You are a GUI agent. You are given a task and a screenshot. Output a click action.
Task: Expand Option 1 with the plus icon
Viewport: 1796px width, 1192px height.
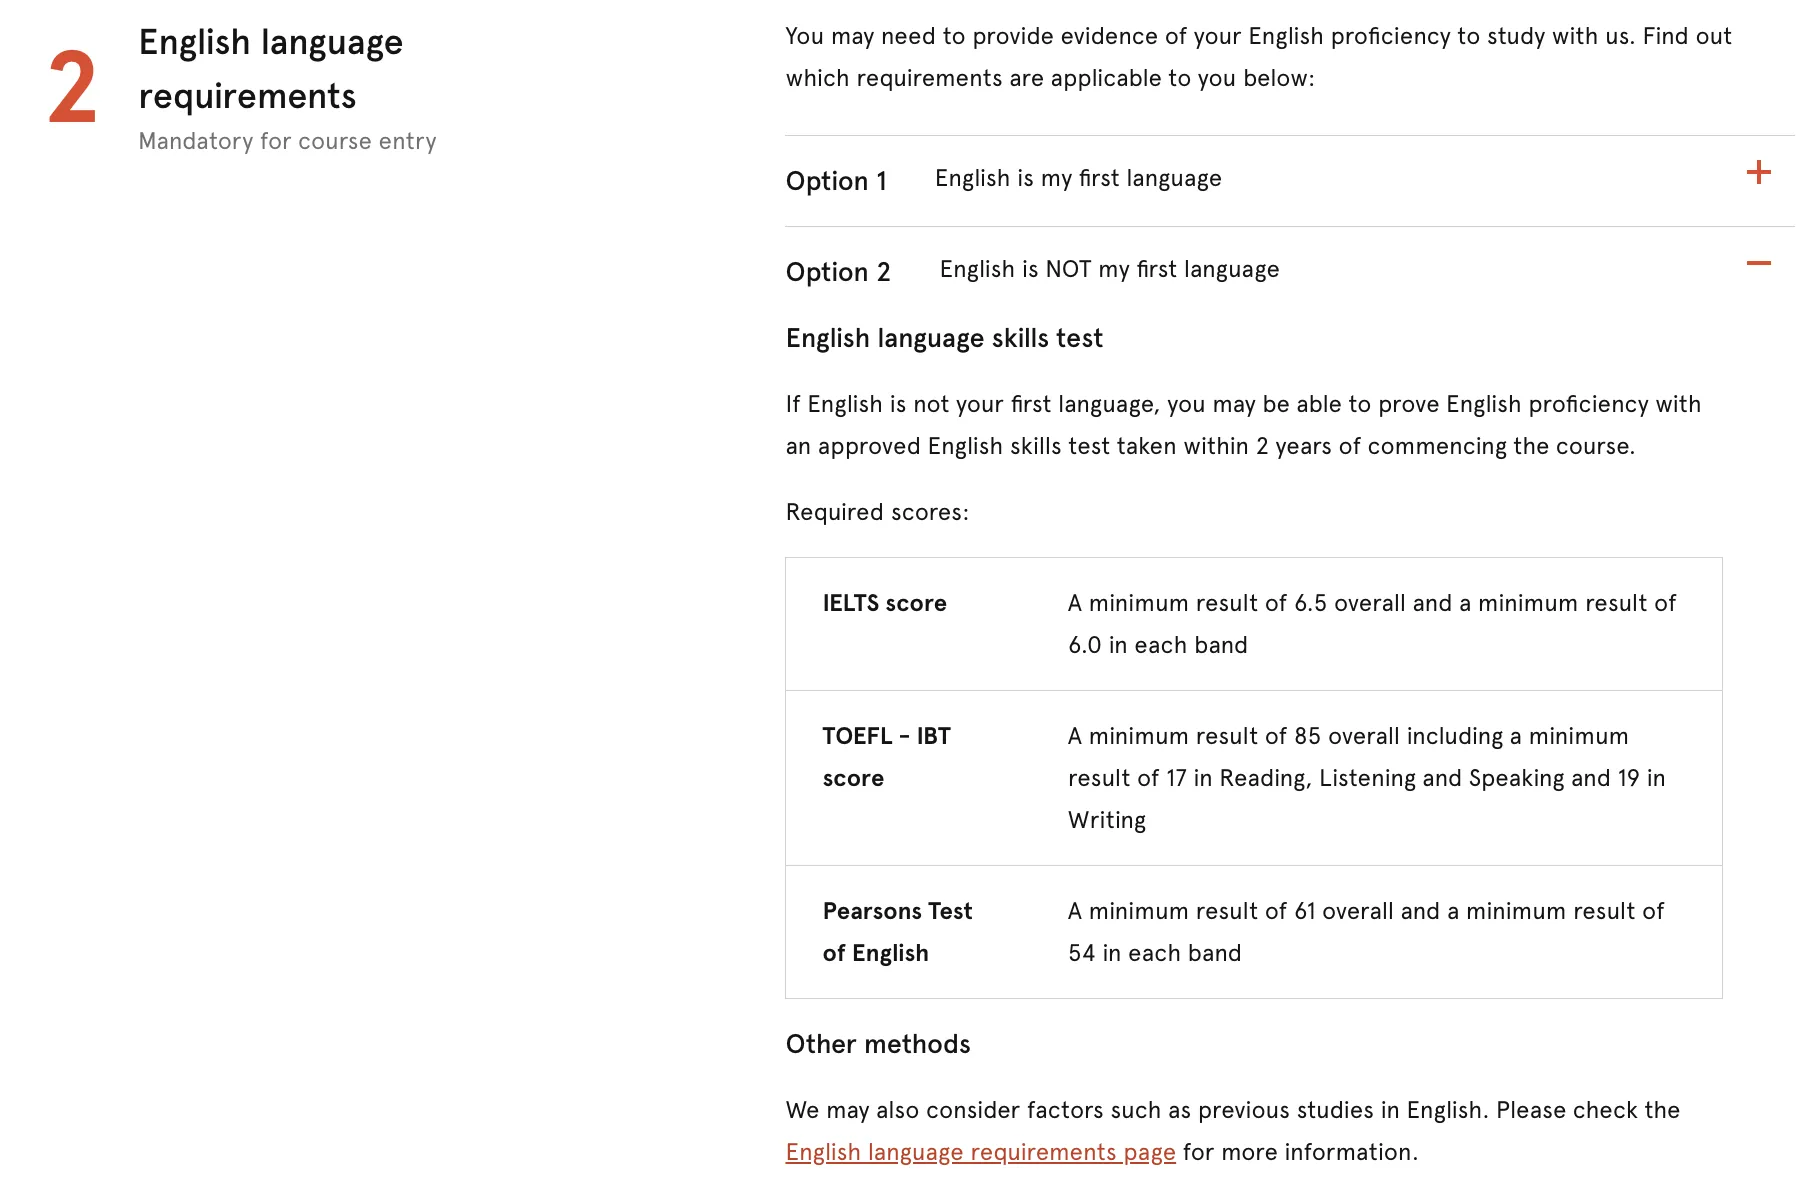click(x=1758, y=172)
